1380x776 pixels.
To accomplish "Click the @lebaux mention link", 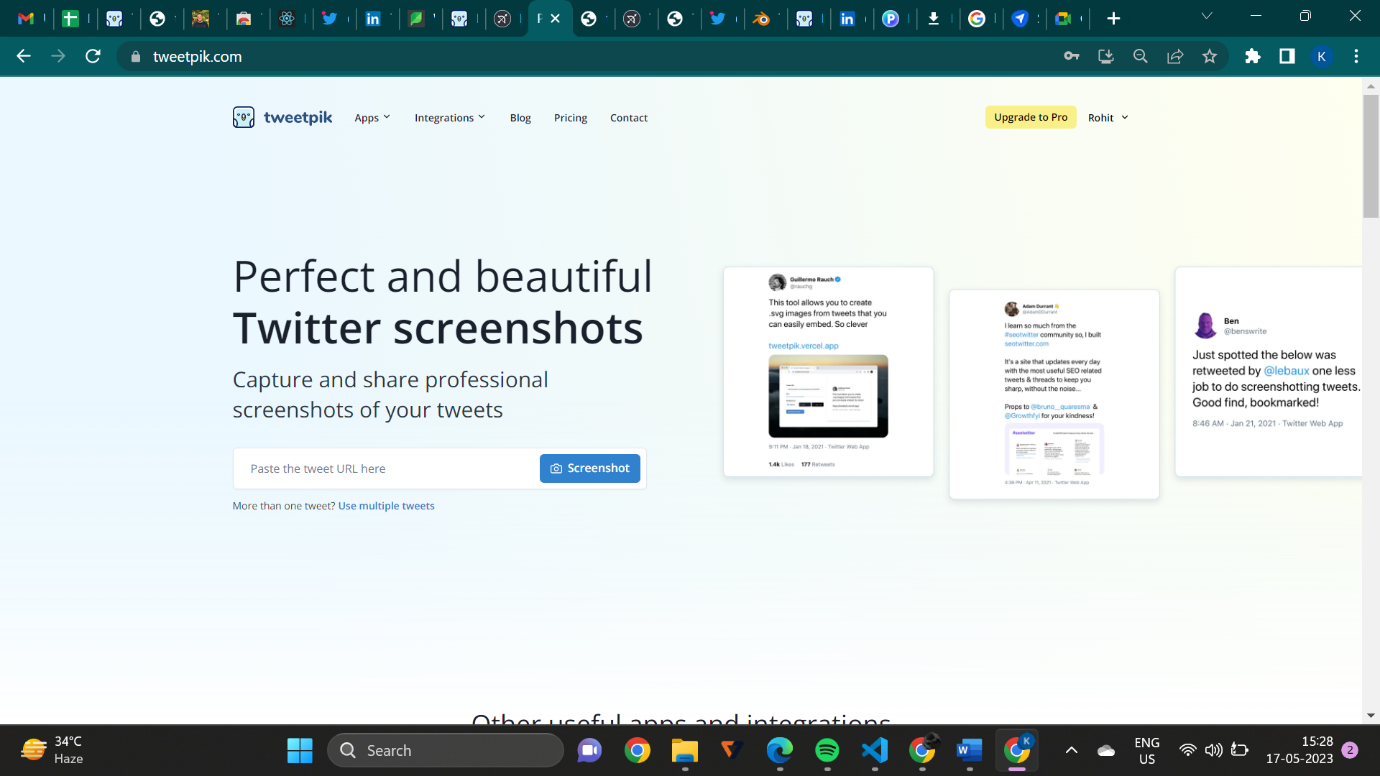I will tap(1285, 371).
